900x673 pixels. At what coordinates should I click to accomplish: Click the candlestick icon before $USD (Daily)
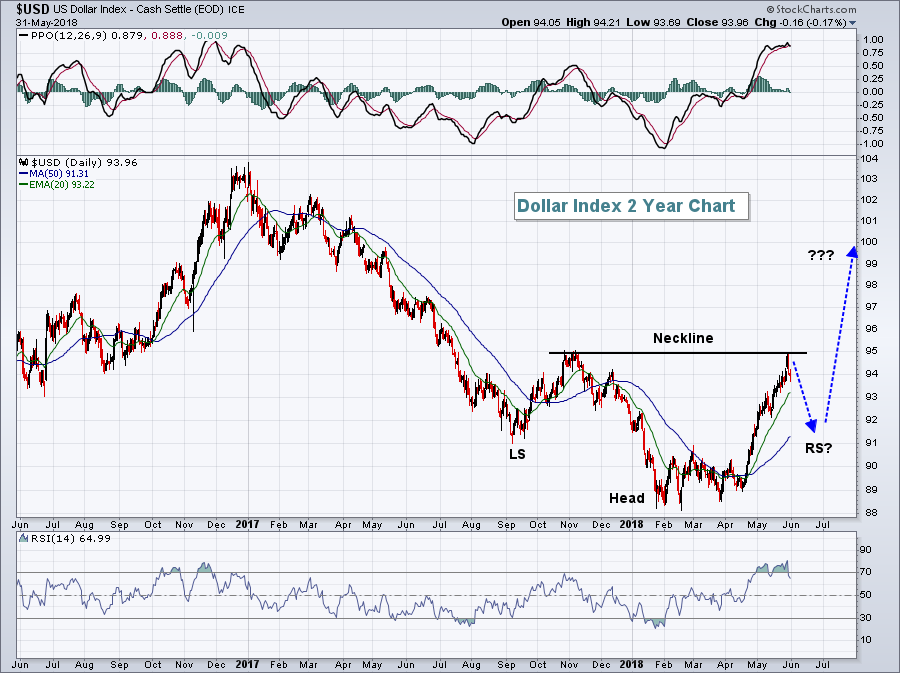pyautogui.click(x=24, y=162)
